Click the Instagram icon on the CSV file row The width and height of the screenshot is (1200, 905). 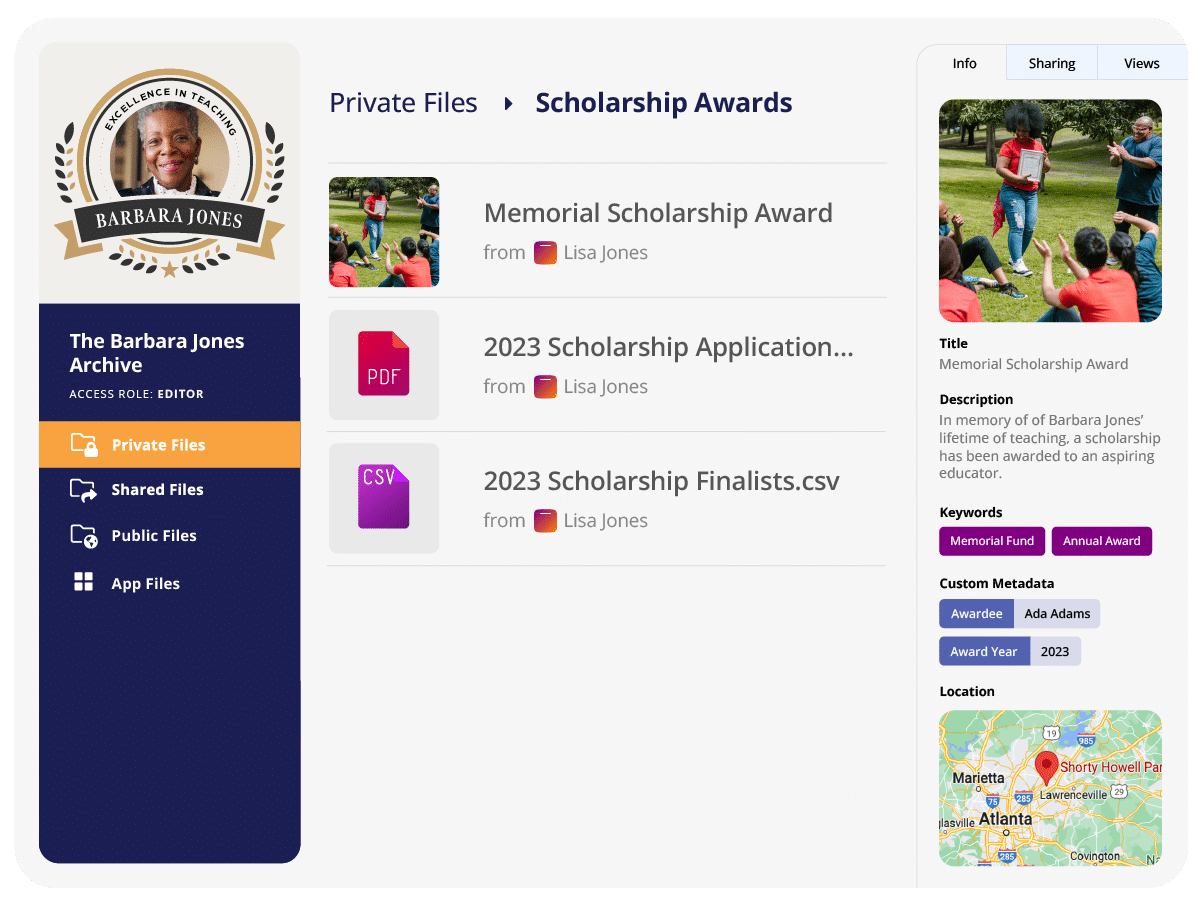click(x=545, y=520)
